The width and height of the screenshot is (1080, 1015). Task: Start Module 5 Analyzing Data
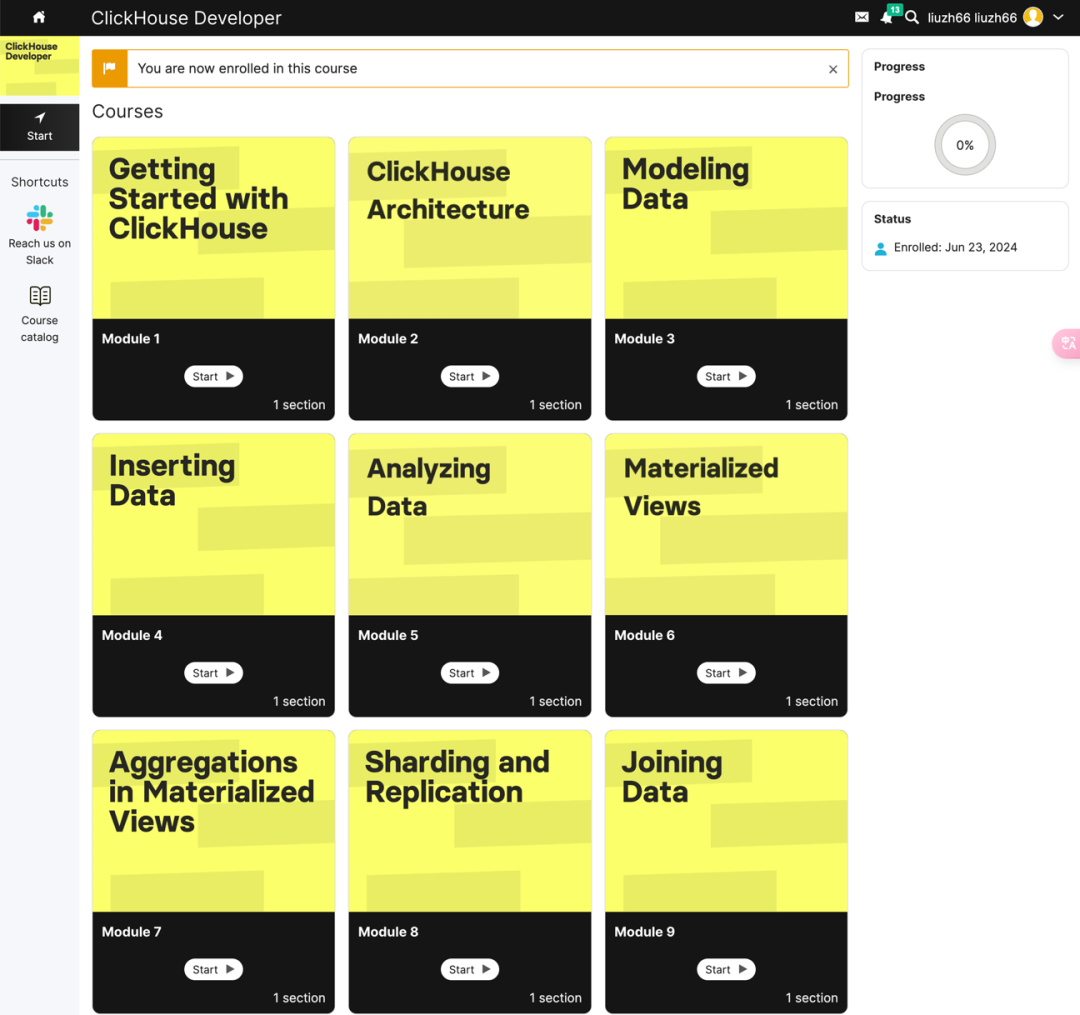pos(470,673)
